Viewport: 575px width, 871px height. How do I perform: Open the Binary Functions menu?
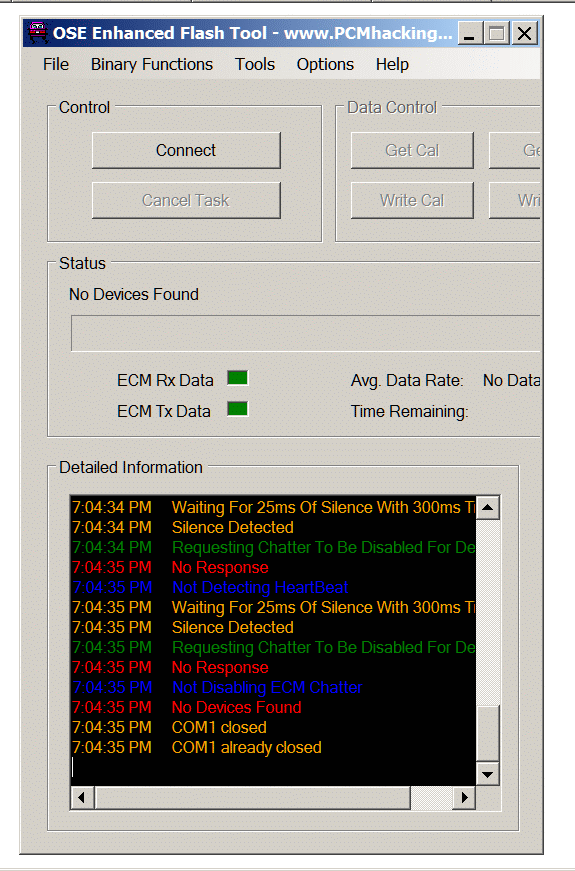(x=152, y=64)
